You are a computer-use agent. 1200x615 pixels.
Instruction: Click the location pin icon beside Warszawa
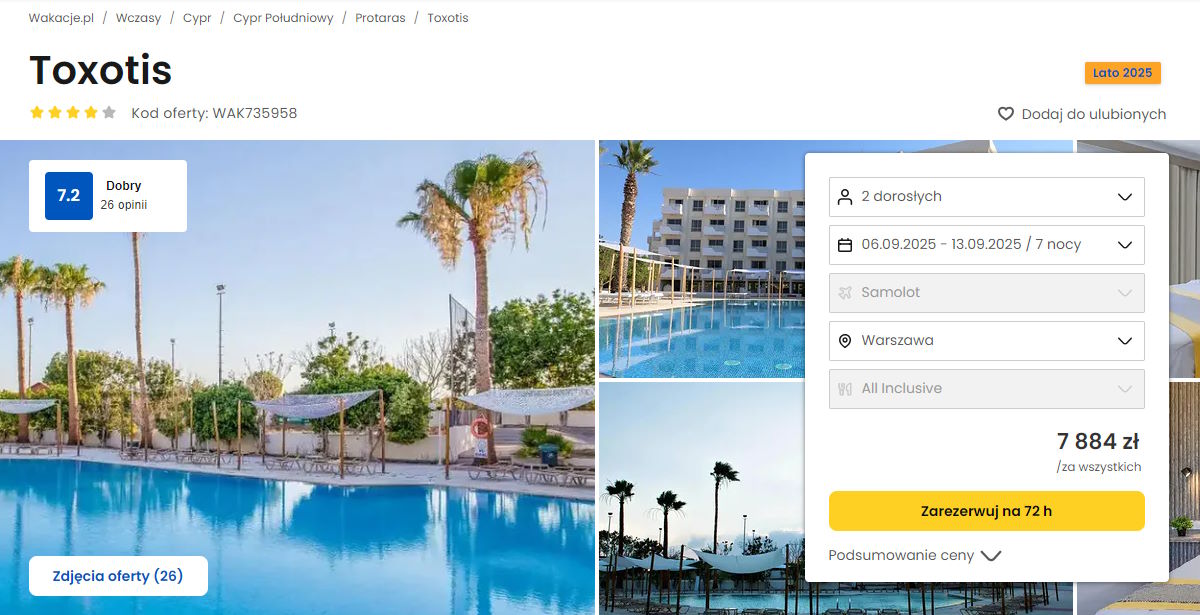(x=845, y=341)
